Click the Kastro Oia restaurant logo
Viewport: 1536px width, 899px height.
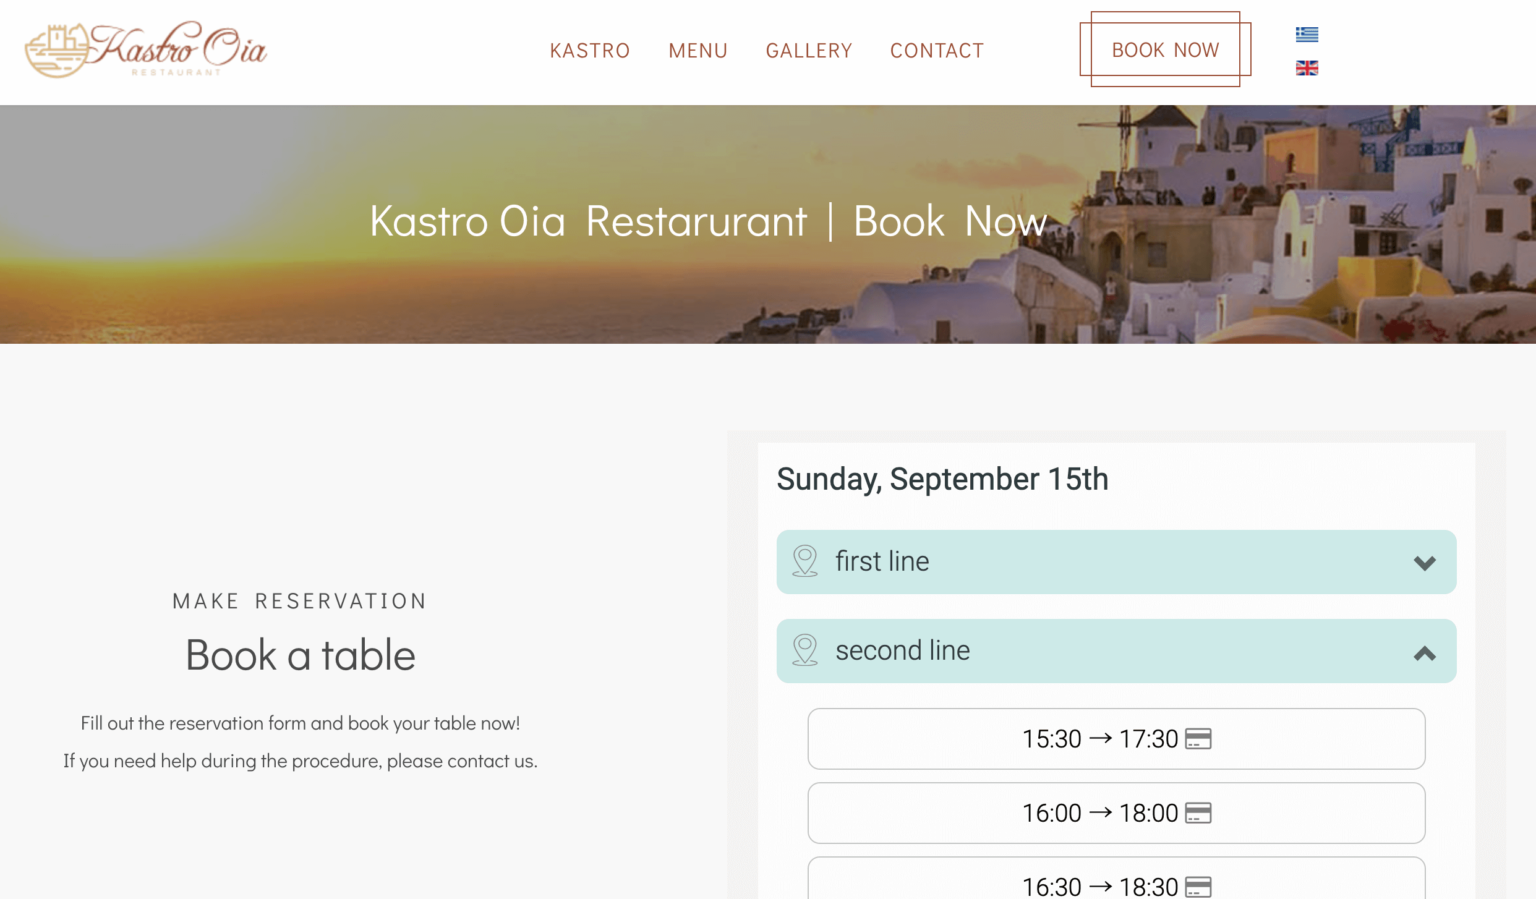pos(146,50)
